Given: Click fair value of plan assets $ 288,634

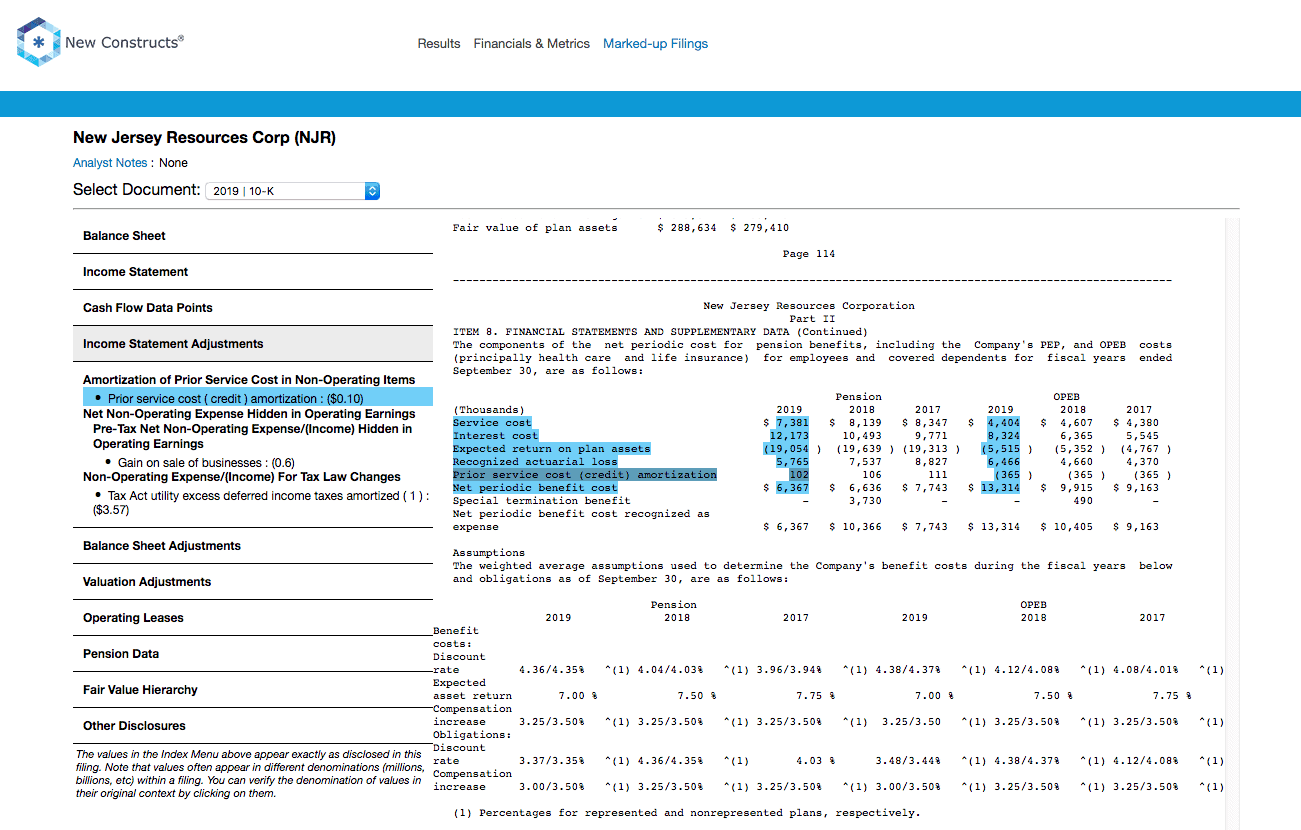Looking at the screenshot, I should (687, 228).
